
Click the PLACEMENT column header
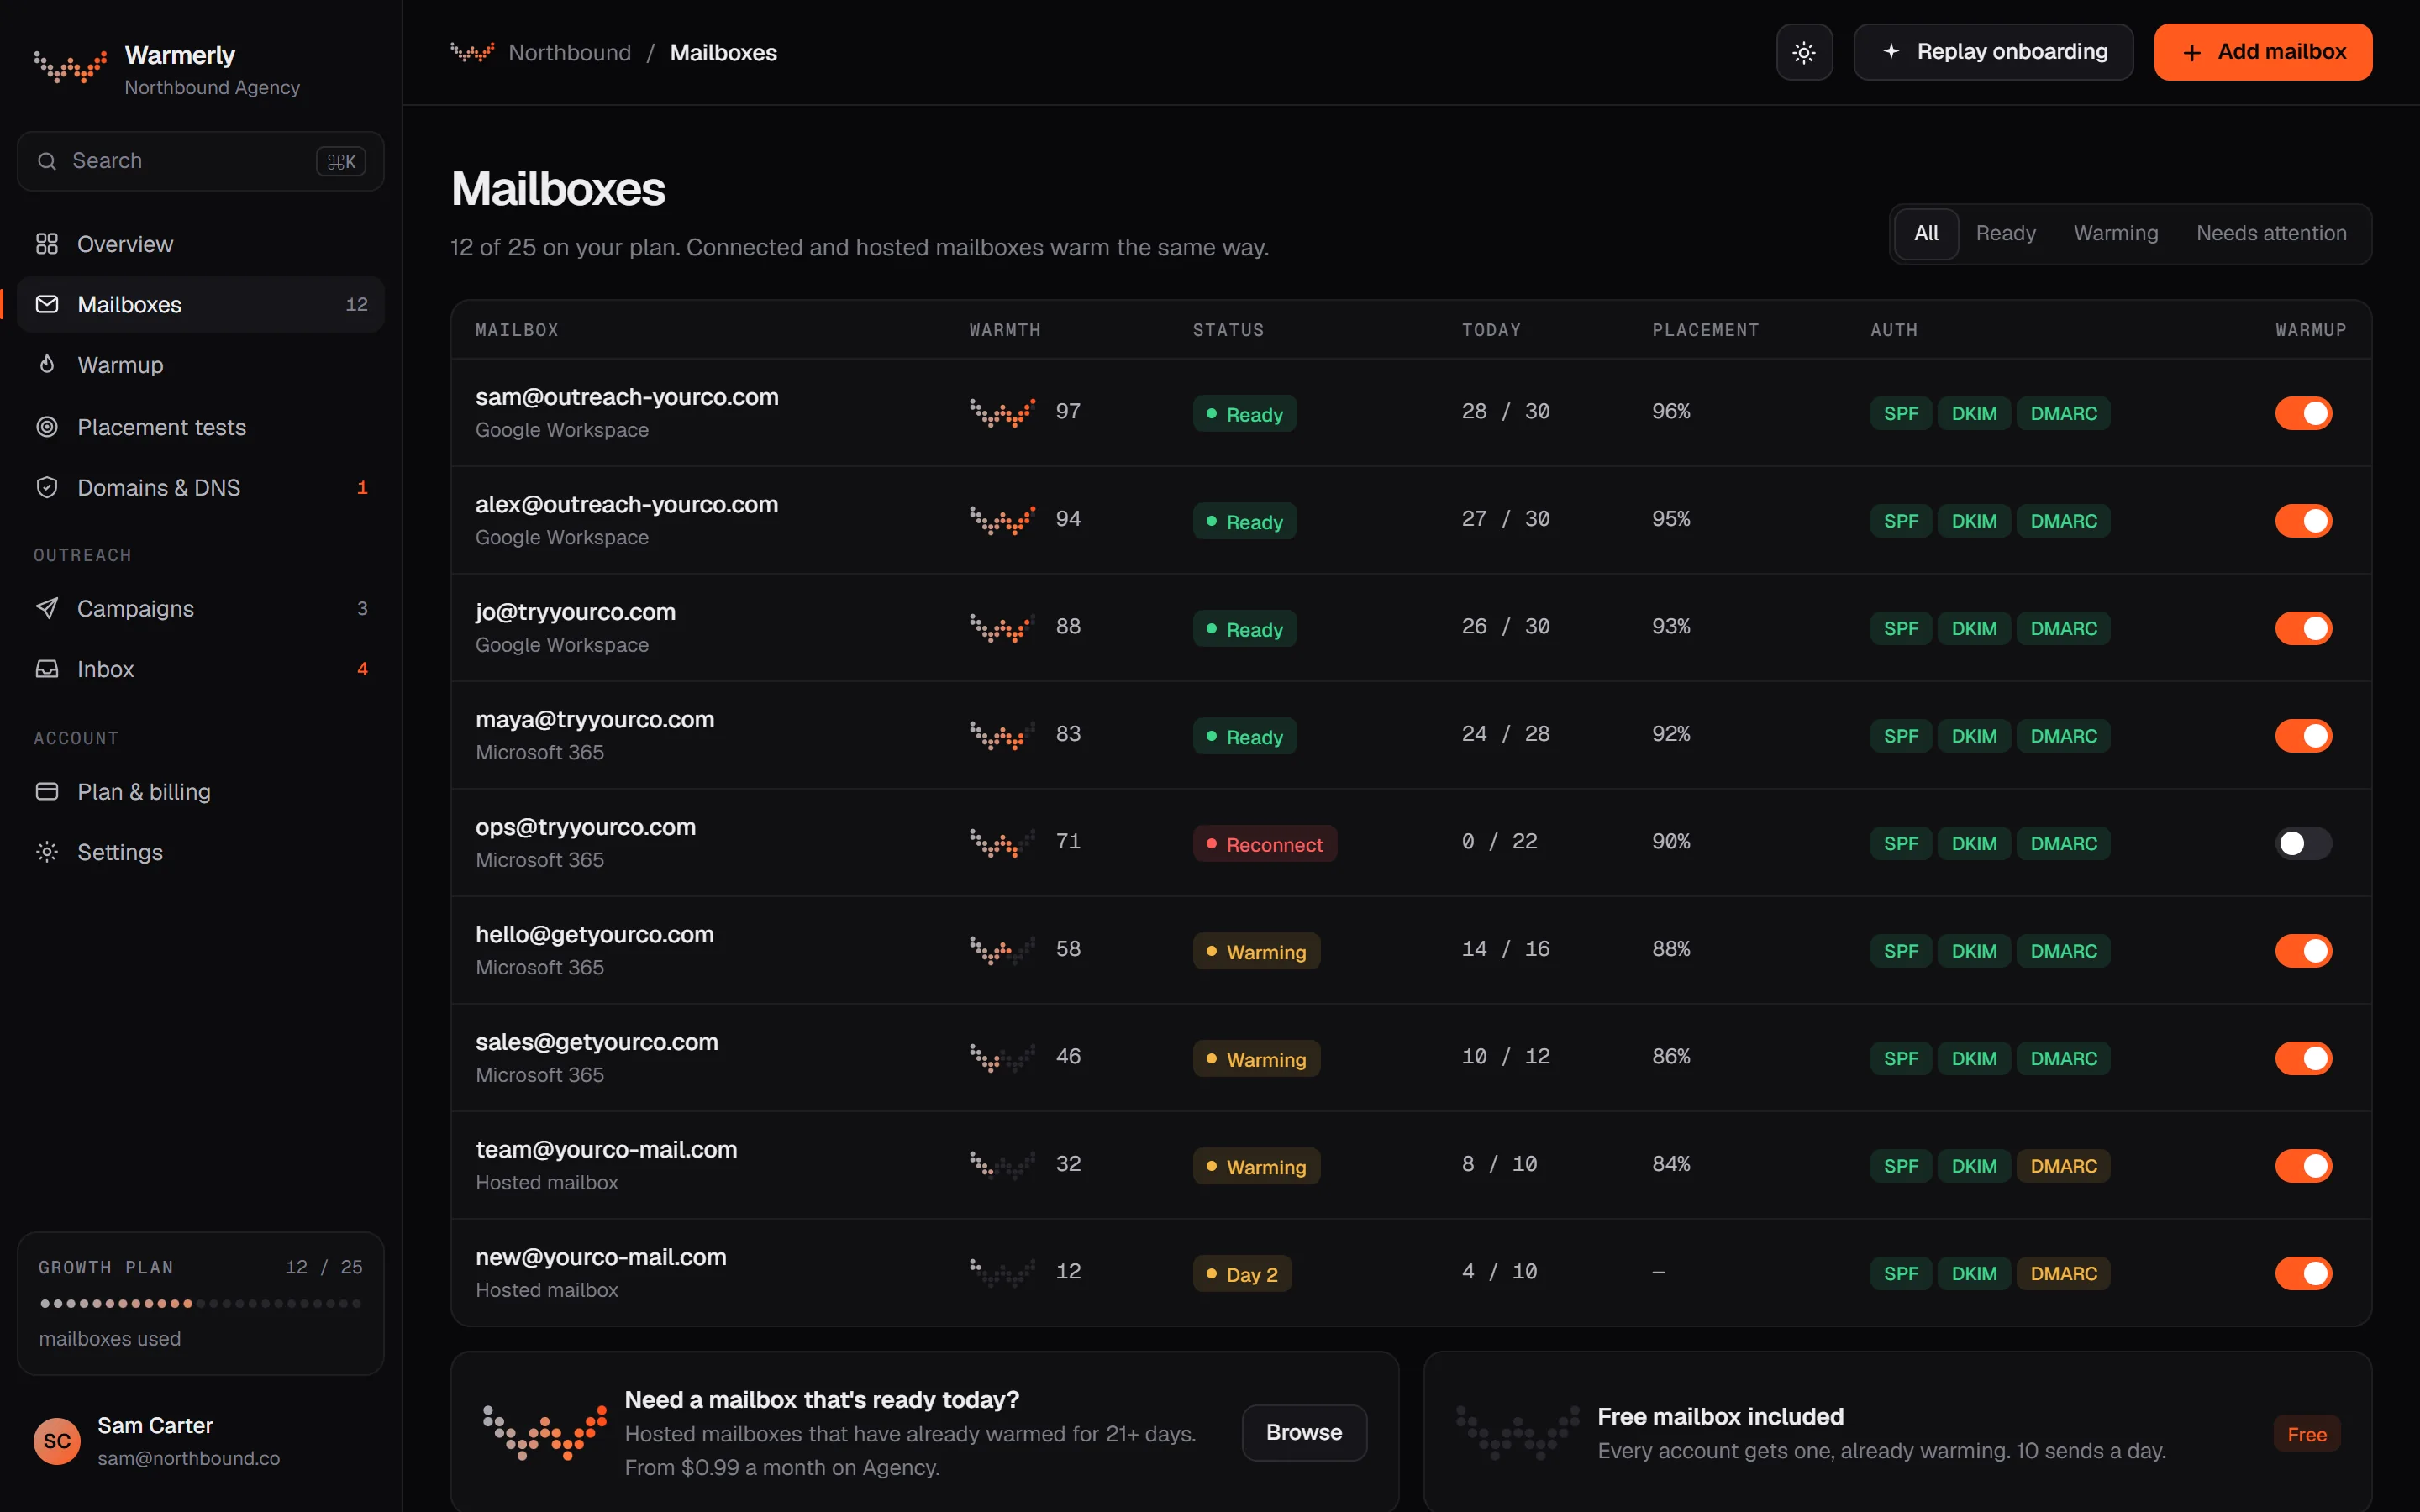1705,330
